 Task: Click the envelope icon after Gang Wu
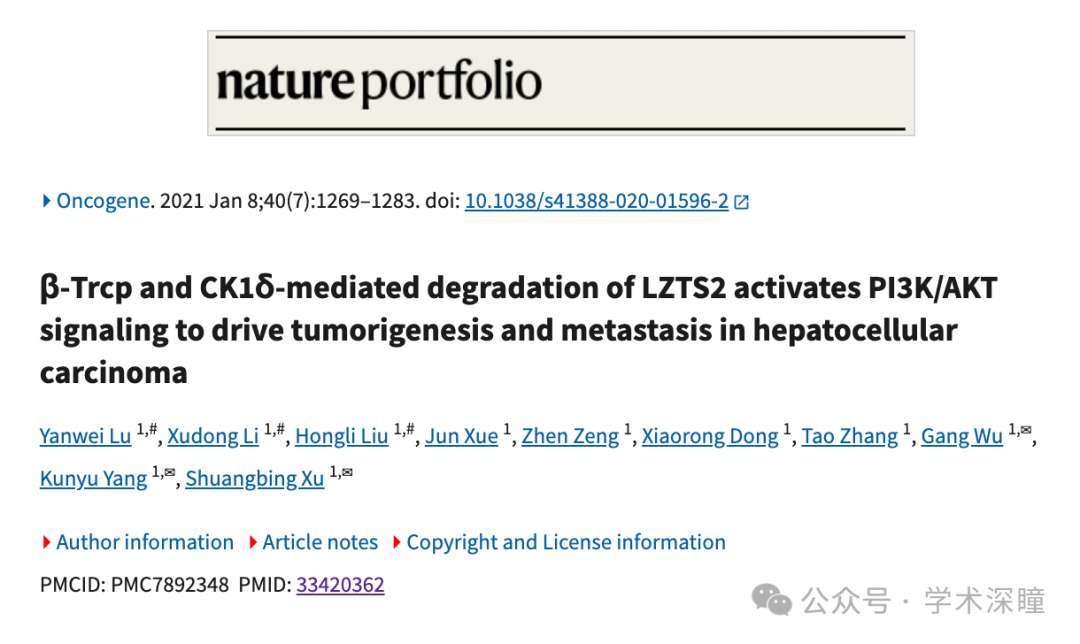(1026, 430)
